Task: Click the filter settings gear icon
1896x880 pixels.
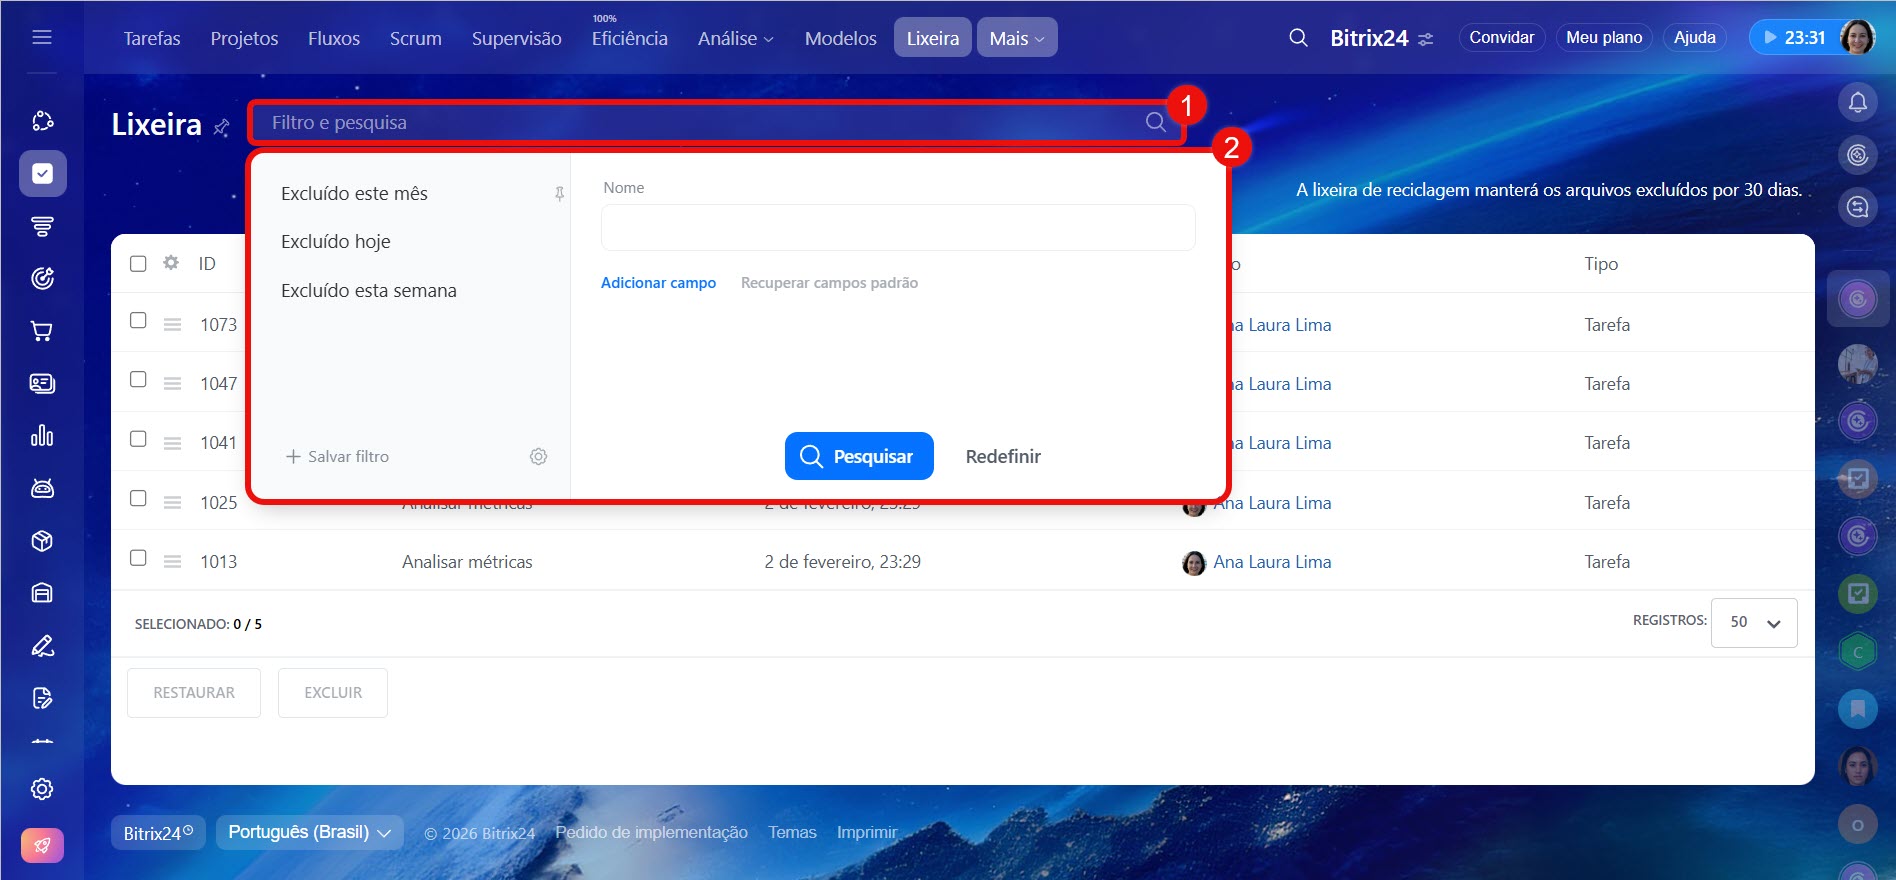Action: pos(538,456)
